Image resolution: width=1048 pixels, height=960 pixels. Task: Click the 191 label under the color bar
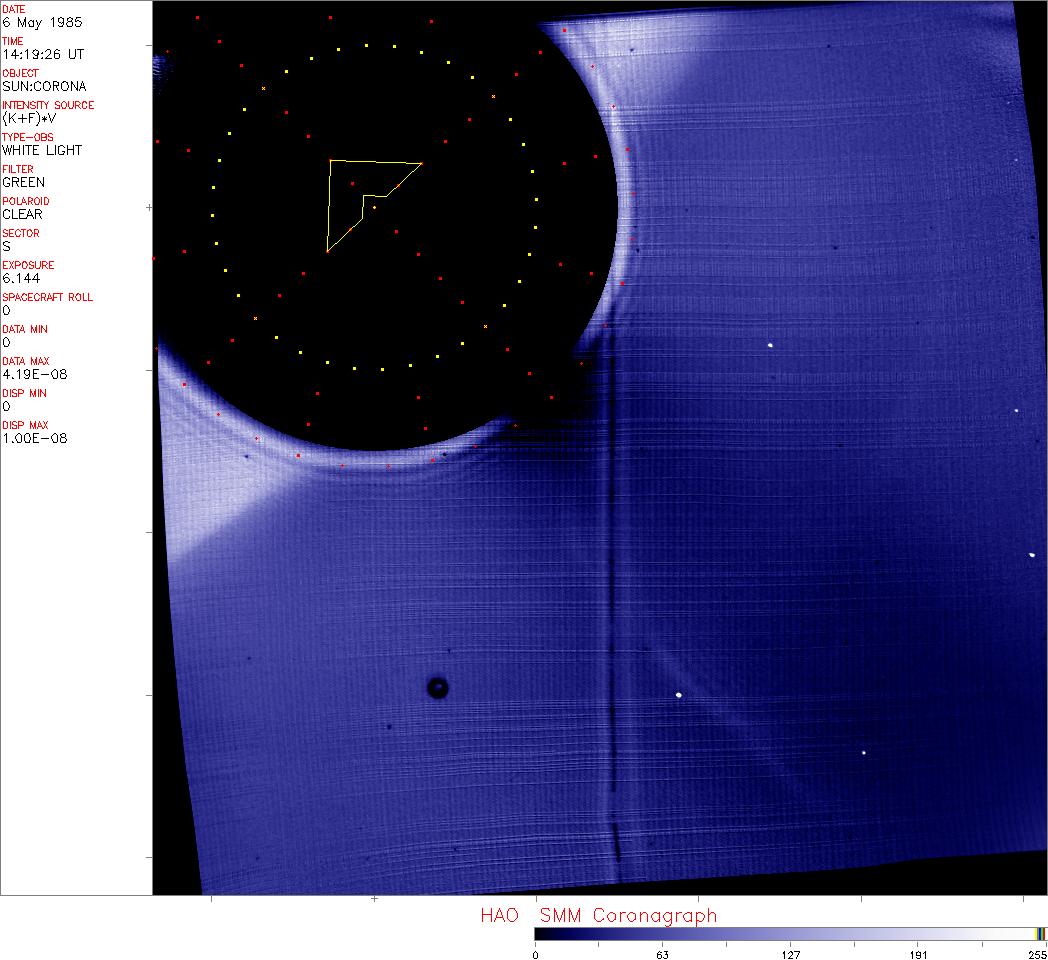click(x=918, y=954)
